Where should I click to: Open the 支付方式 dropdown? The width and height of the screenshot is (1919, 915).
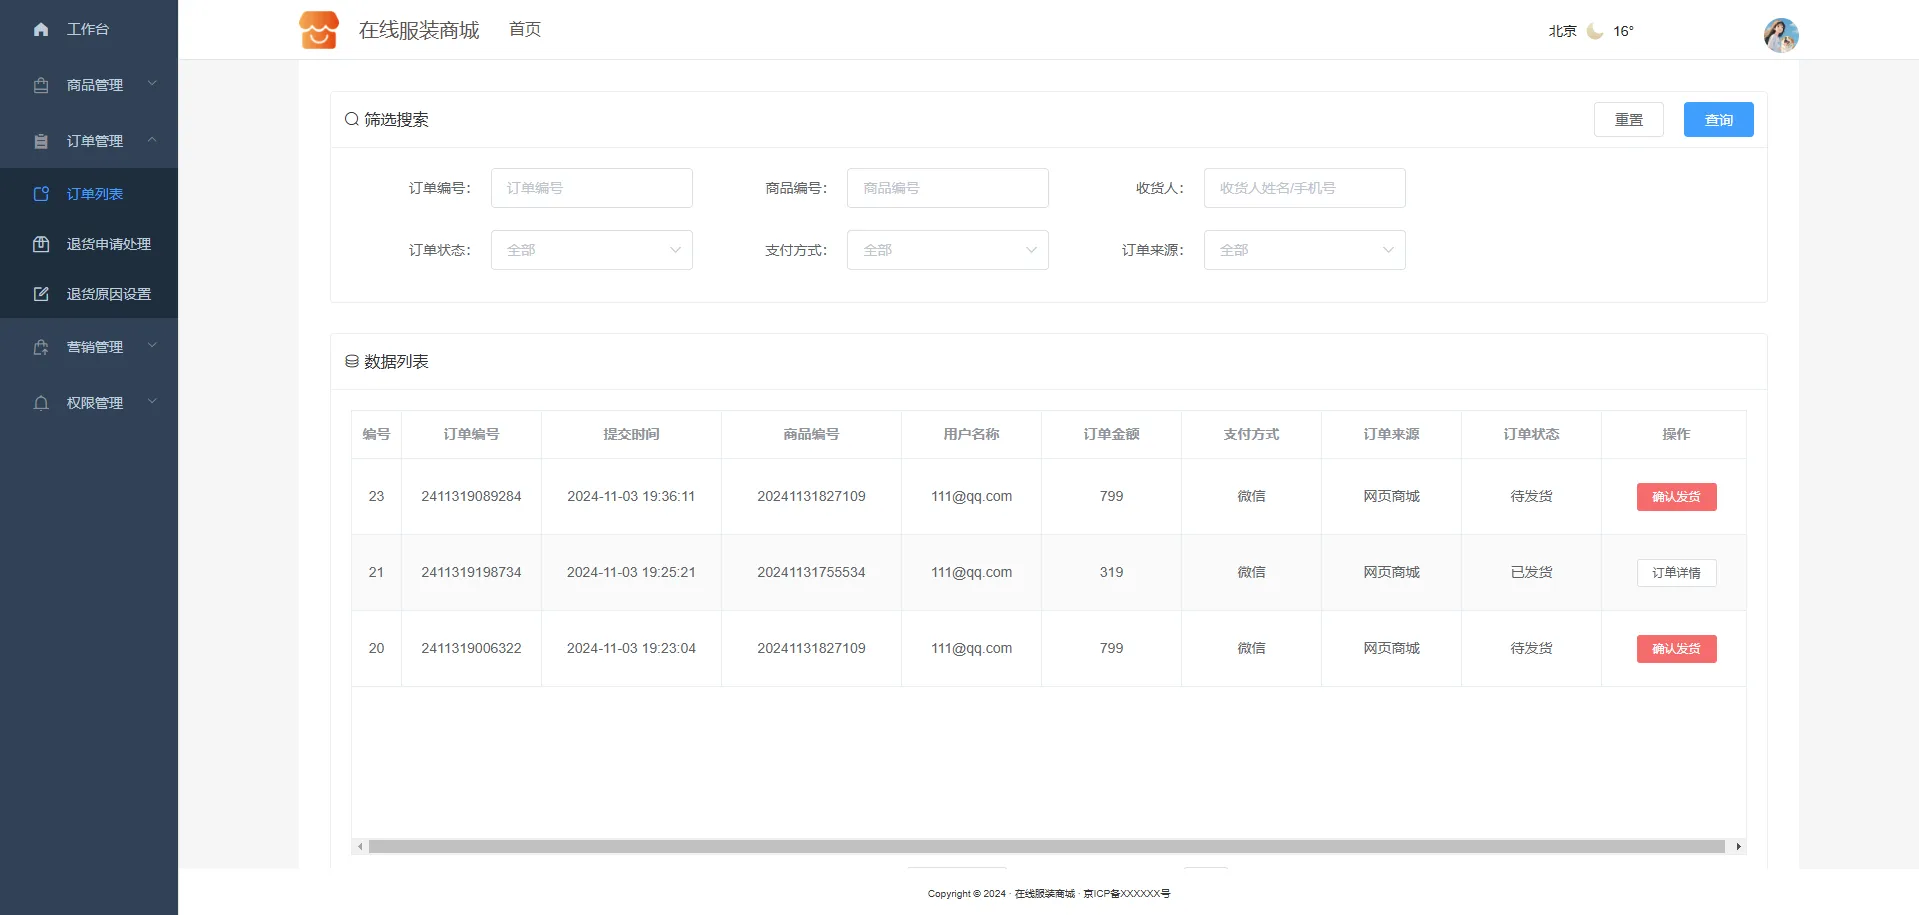(947, 250)
